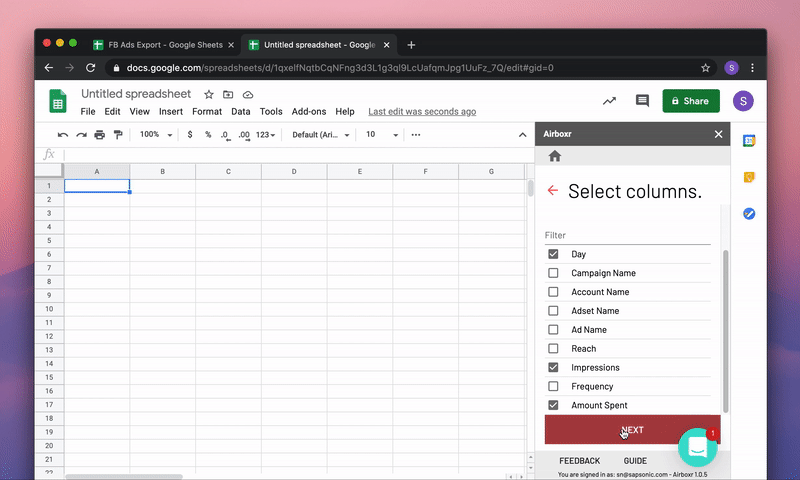Format as percent
The height and width of the screenshot is (480, 800).
pyautogui.click(x=208, y=135)
